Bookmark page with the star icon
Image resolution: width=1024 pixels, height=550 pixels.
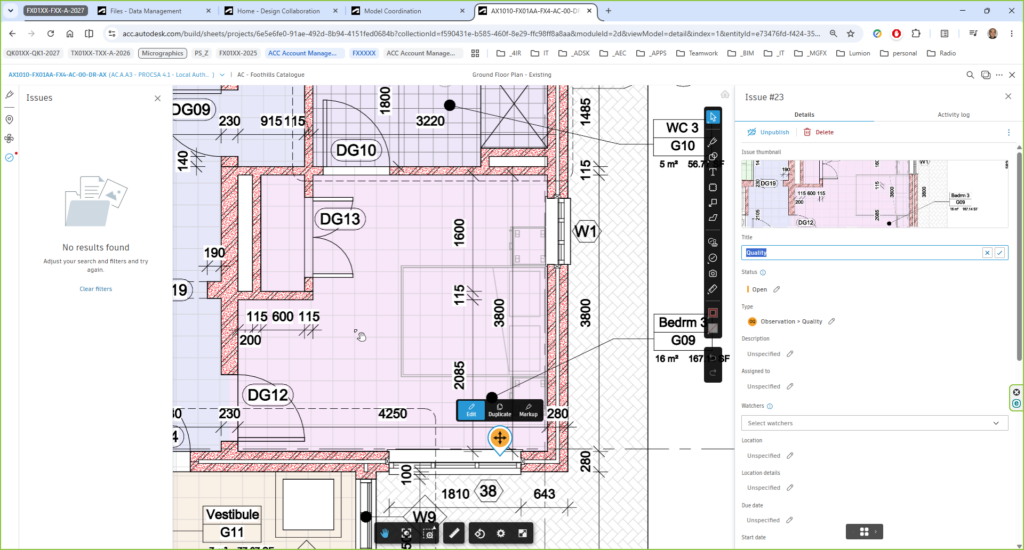[x=850, y=33]
